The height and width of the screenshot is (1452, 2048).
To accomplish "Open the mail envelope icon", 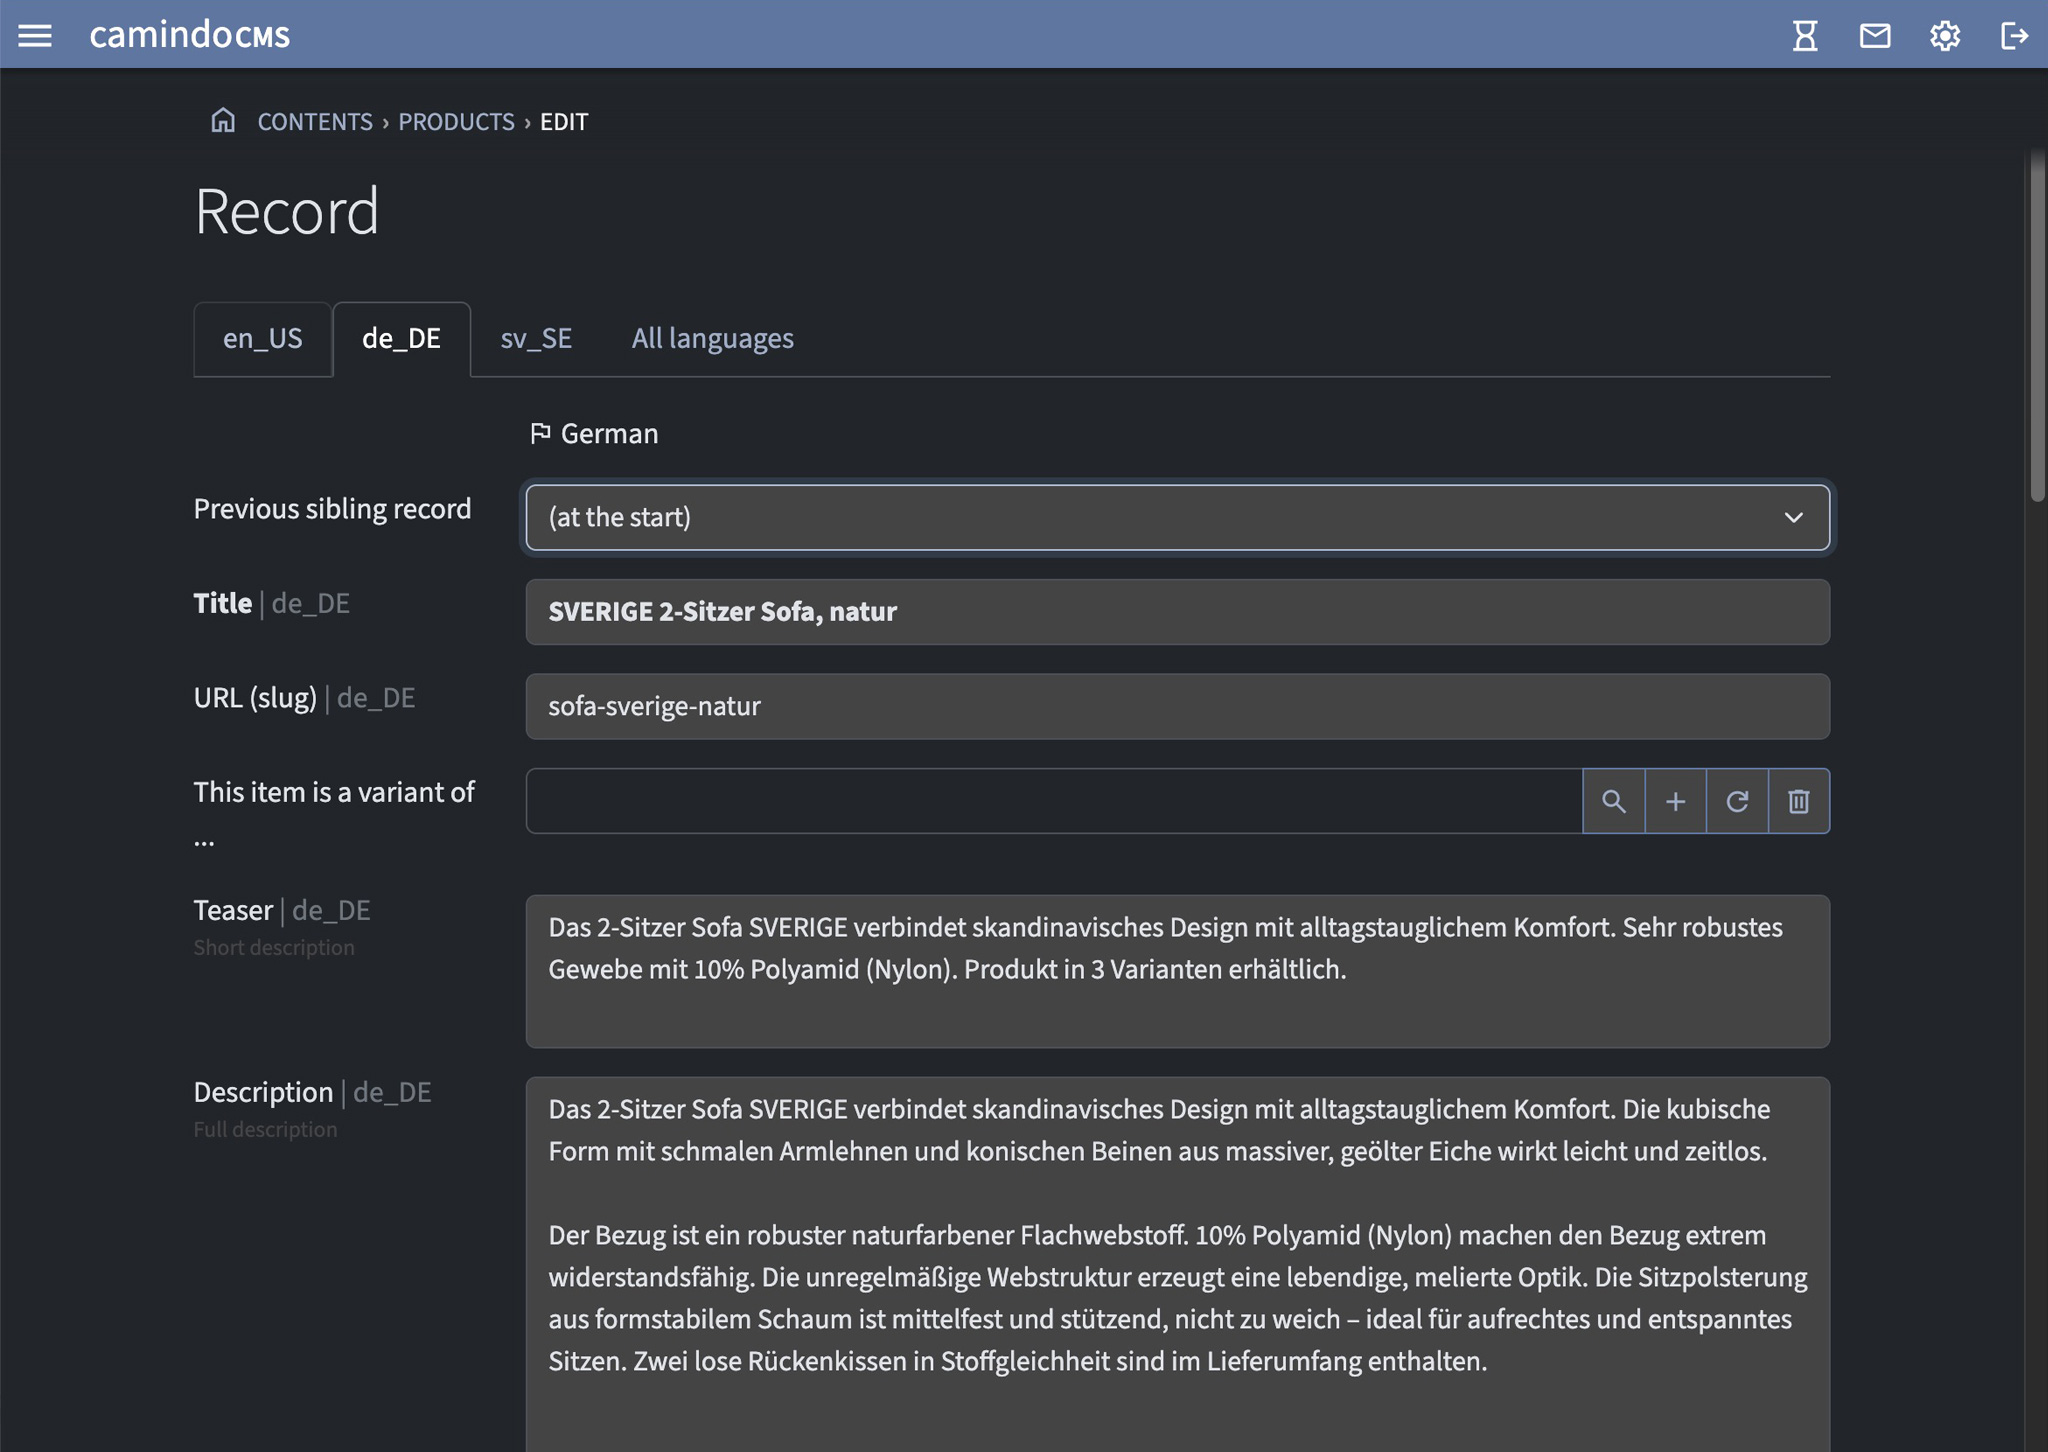I will 1875,35.
